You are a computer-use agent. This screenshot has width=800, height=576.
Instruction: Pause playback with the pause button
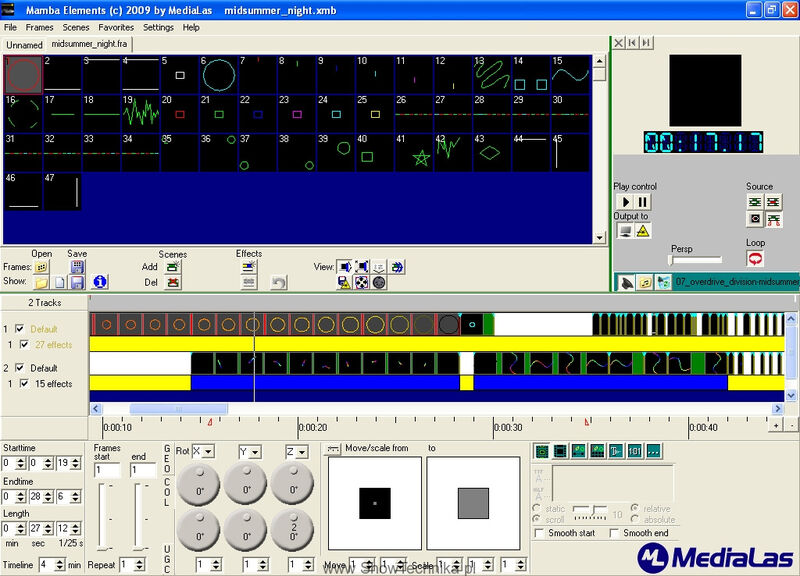643,202
